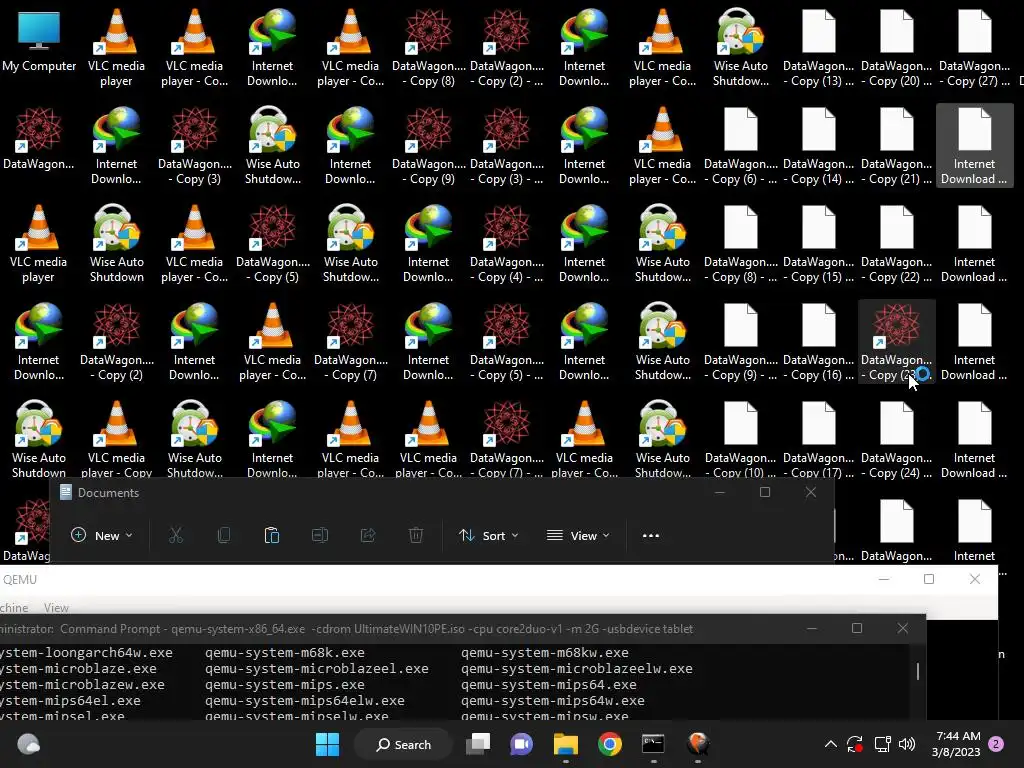Click qemu-system-m68kw.exe in Command Prompt

(545, 652)
